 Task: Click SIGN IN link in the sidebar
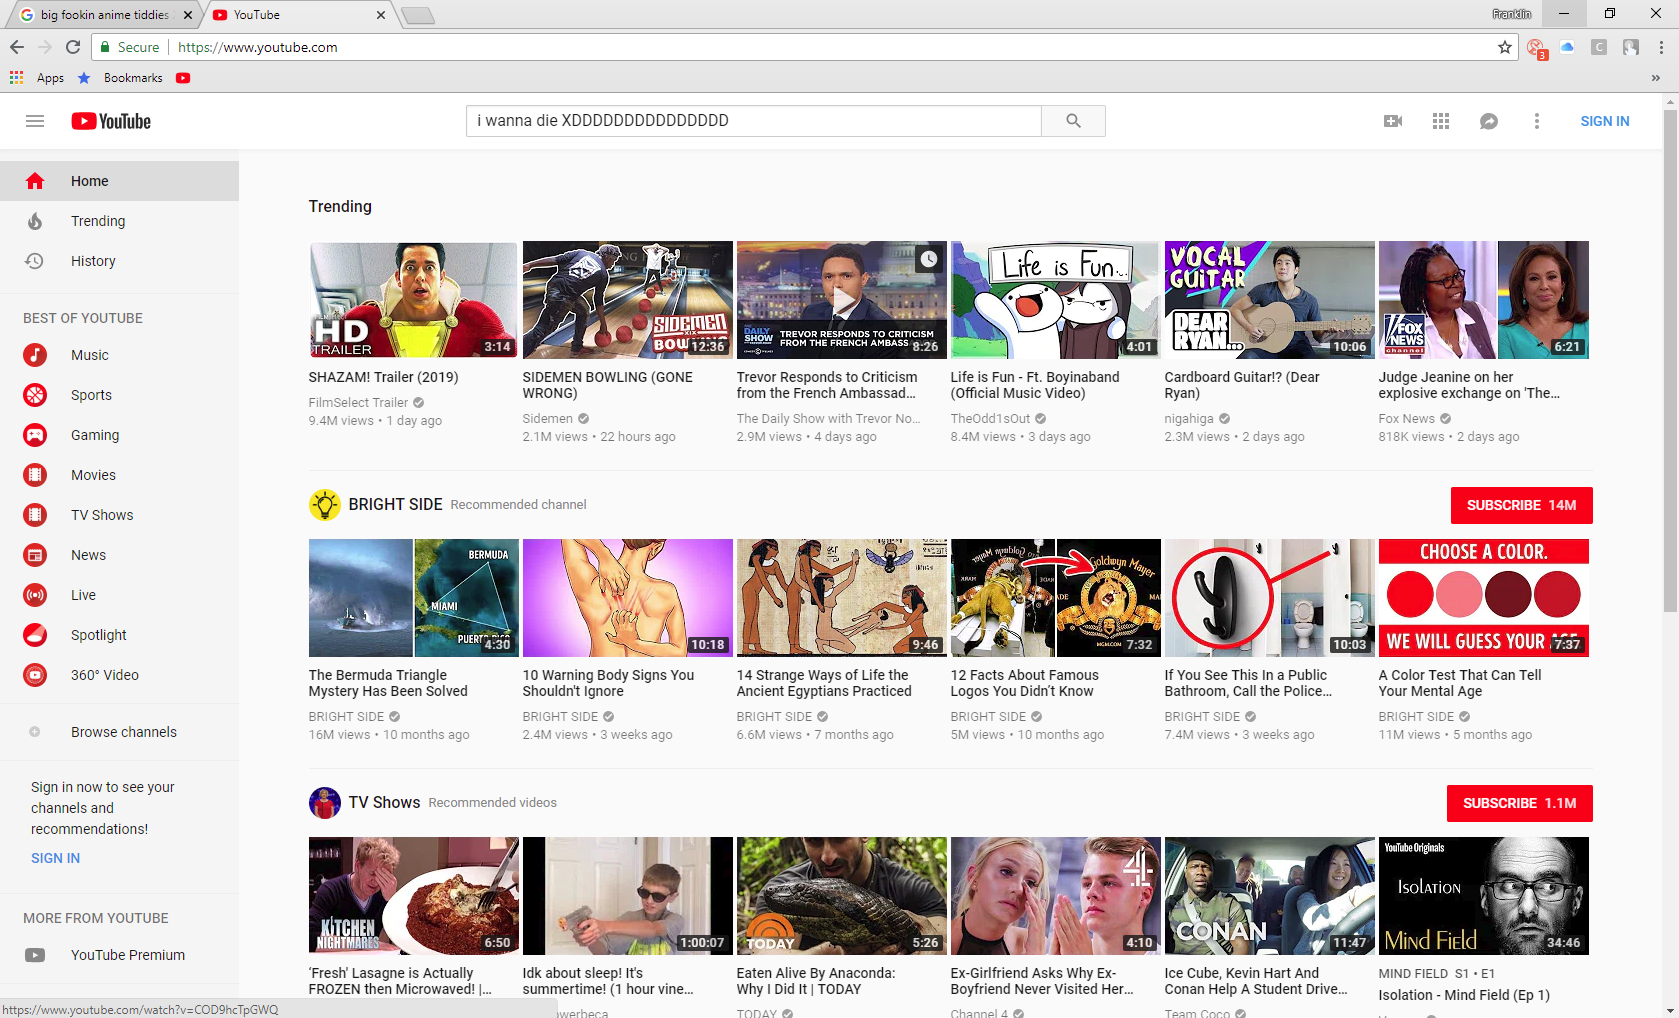[56, 858]
